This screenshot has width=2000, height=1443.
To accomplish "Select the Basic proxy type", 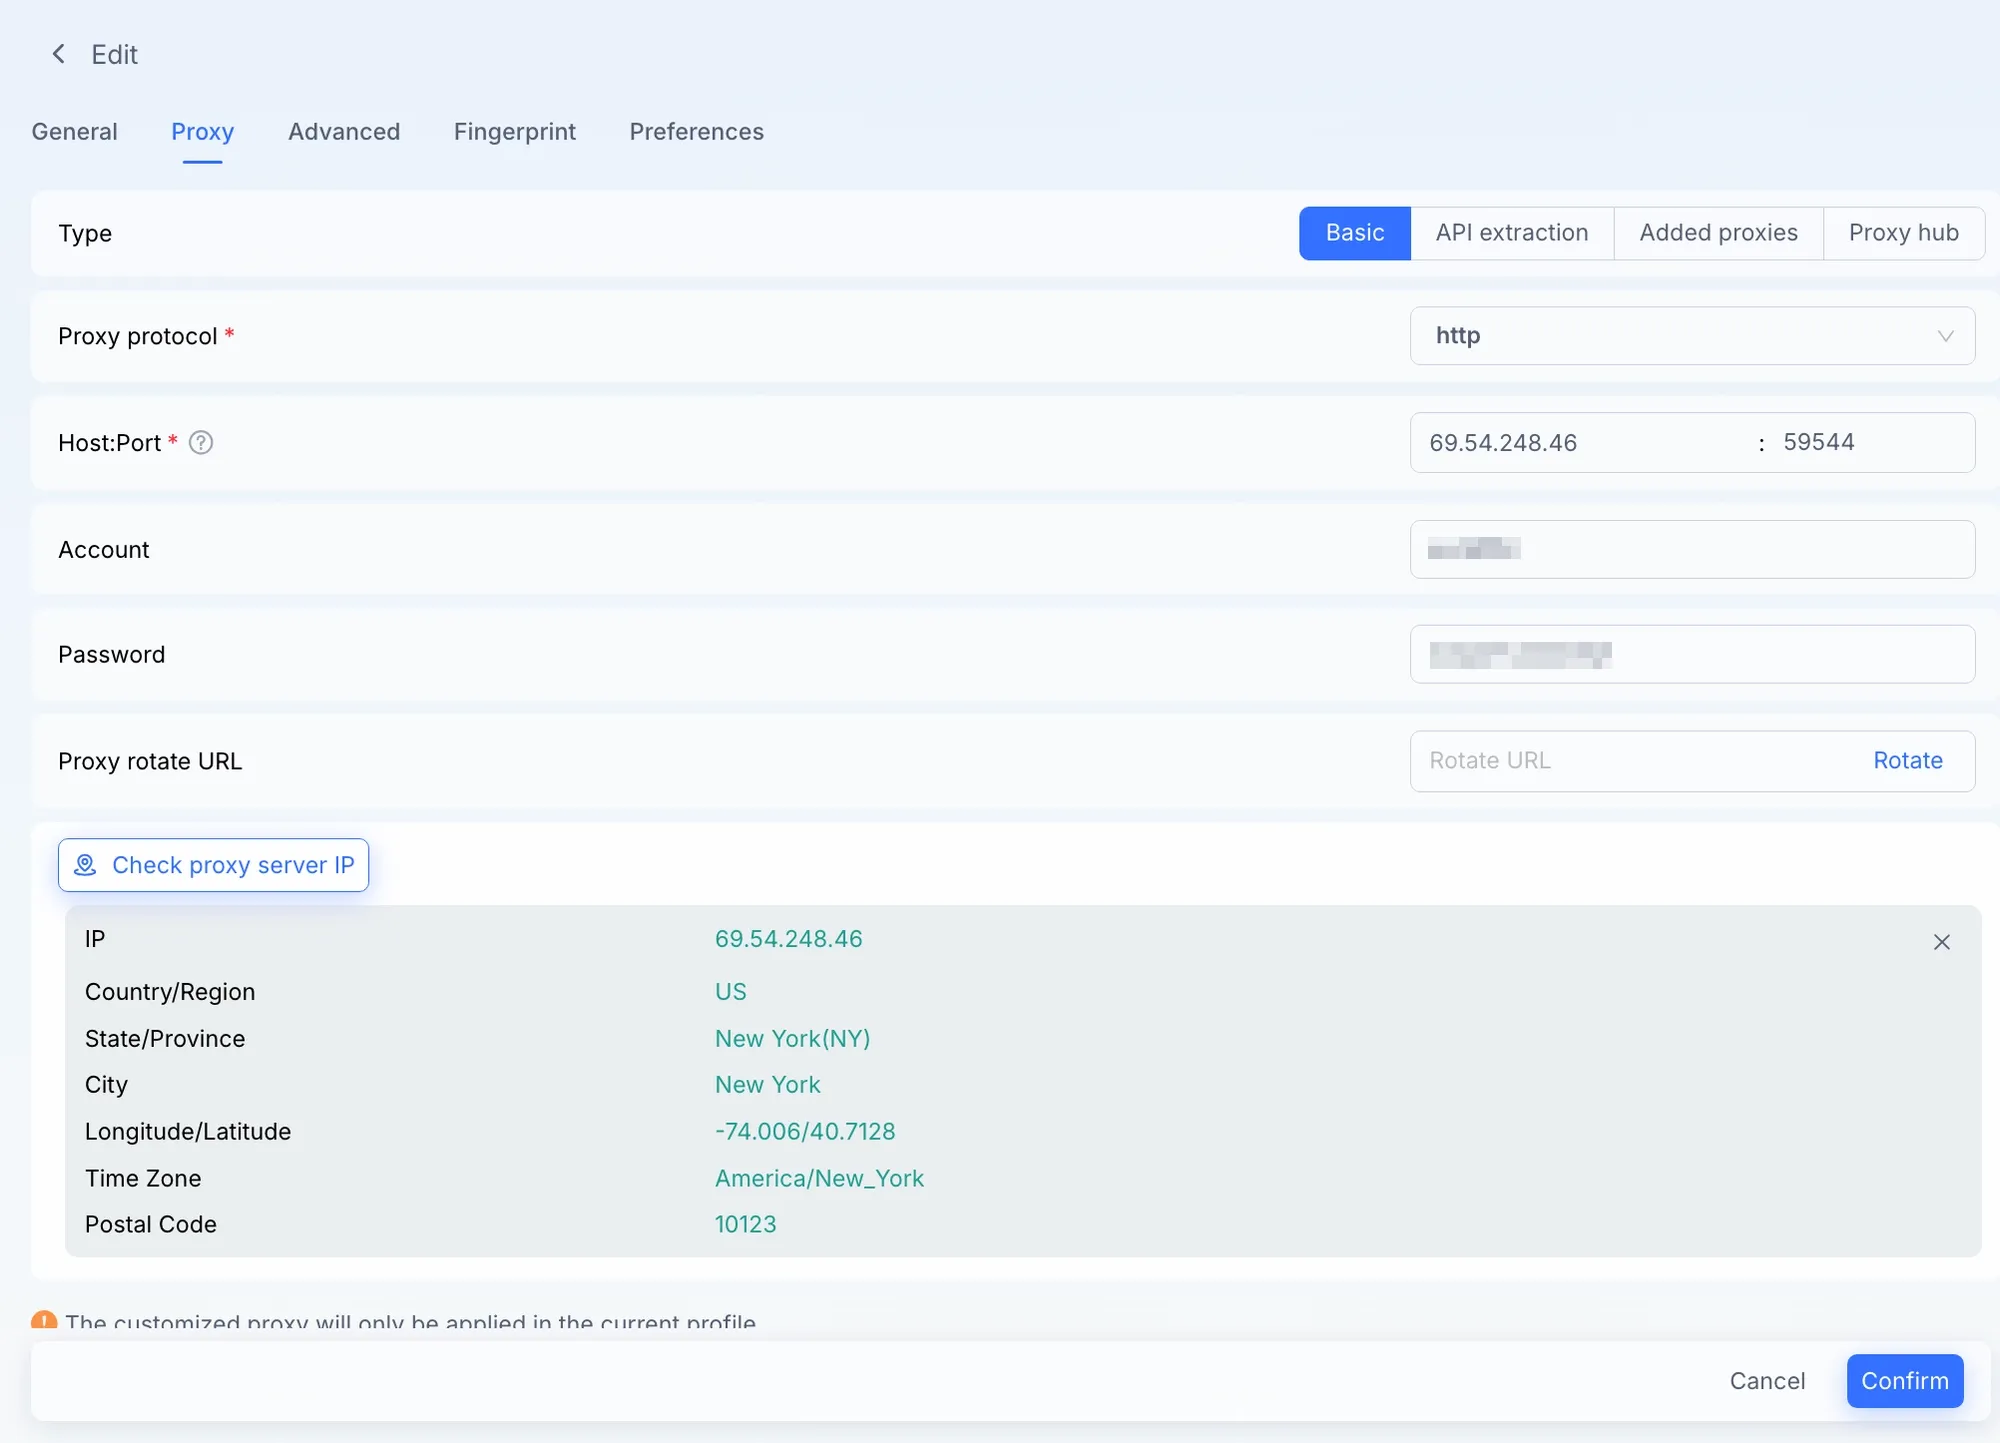I will [x=1354, y=233].
